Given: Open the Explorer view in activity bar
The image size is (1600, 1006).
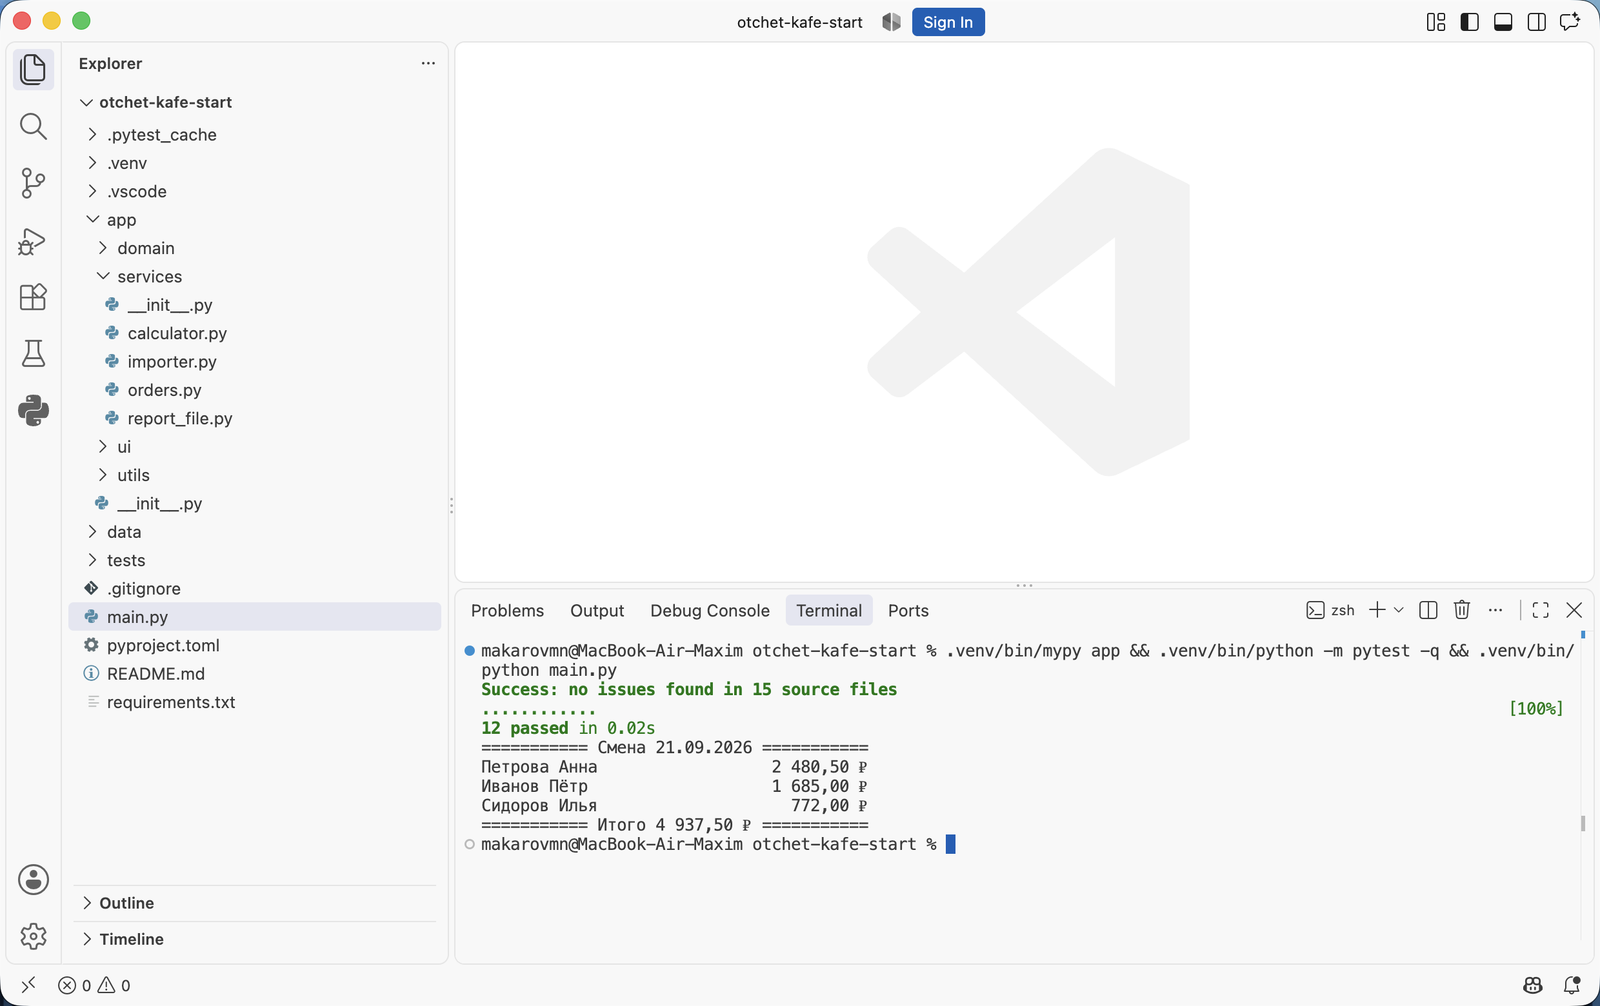Looking at the screenshot, I should [33, 69].
